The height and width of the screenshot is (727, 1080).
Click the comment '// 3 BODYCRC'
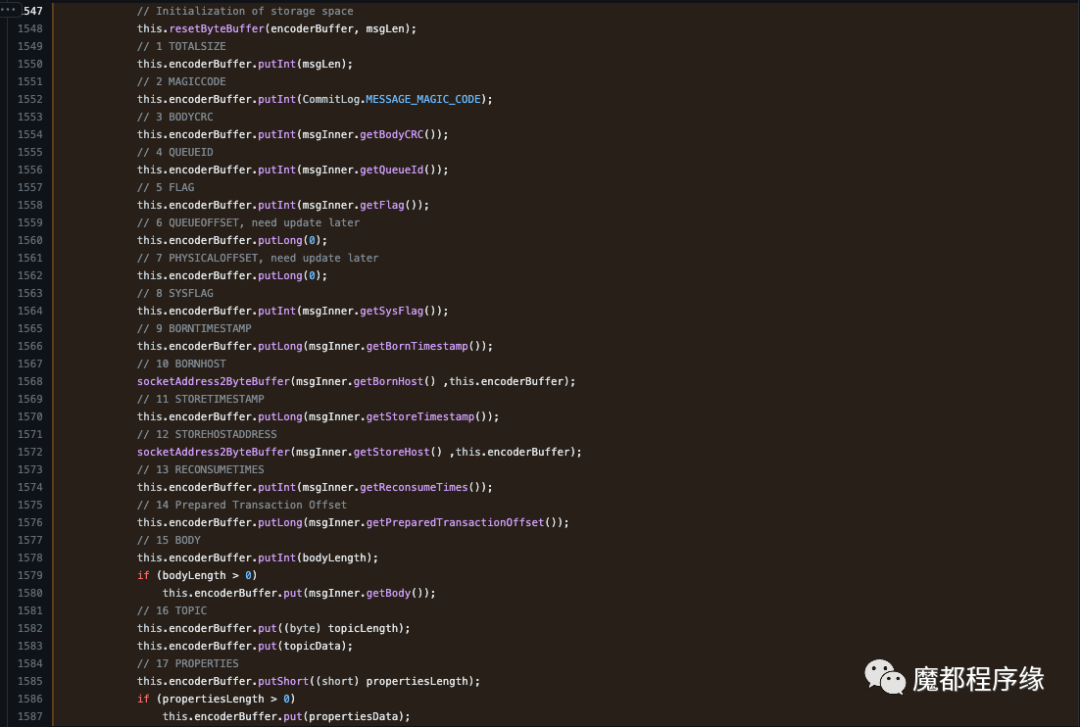[175, 117]
